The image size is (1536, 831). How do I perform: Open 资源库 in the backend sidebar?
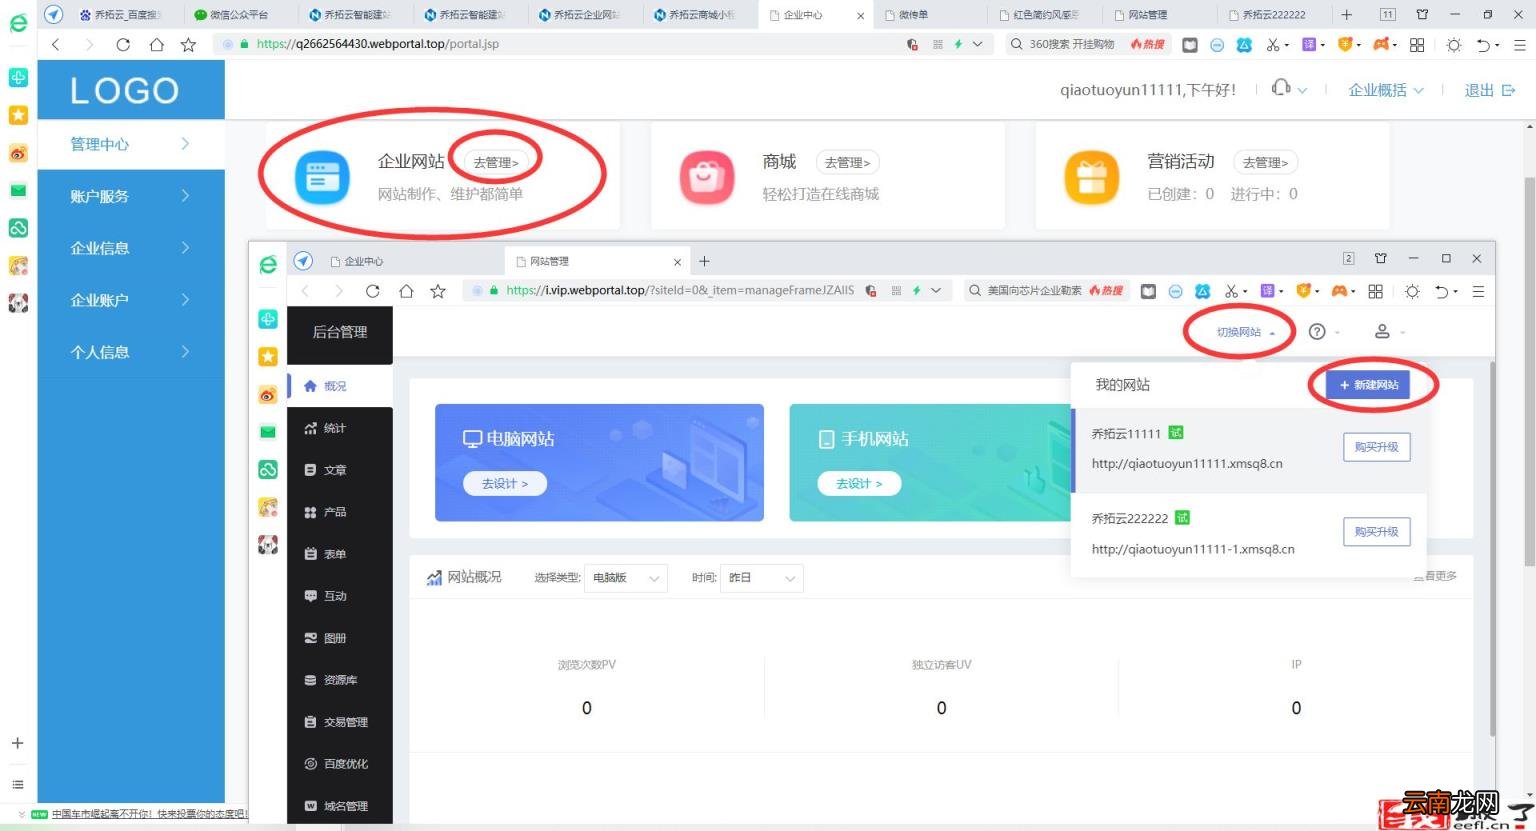coord(340,680)
